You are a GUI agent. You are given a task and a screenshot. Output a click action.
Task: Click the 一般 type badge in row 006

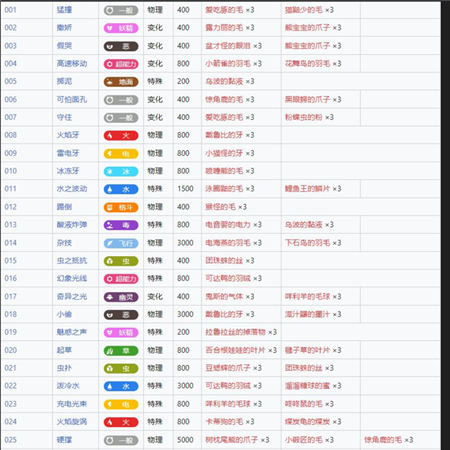(x=121, y=100)
